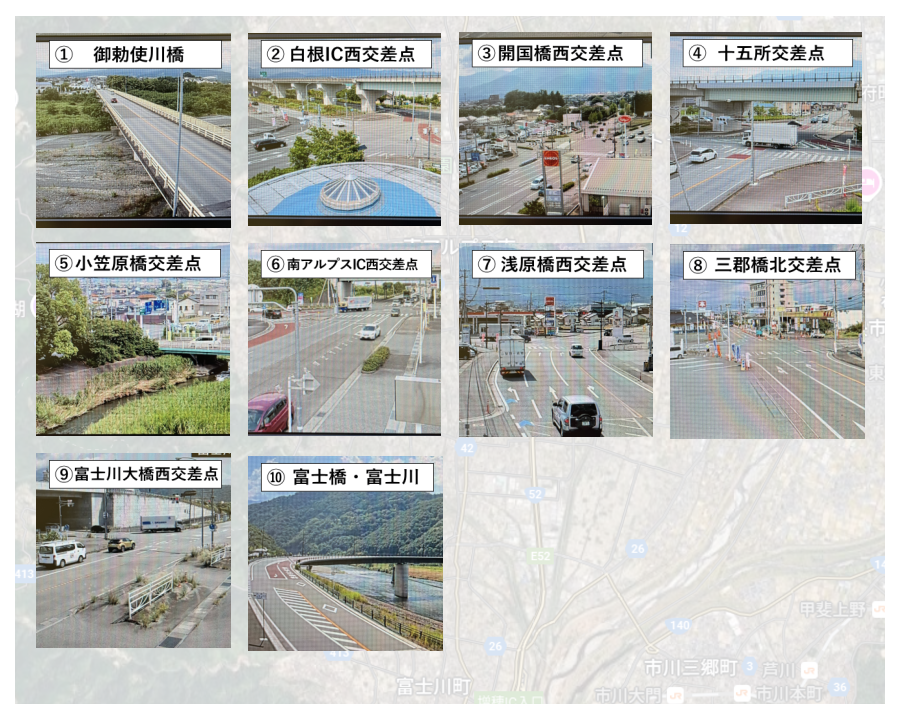This screenshot has width=900, height=720.
Task: Click the pink lodging map marker
Action: coord(869,184)
